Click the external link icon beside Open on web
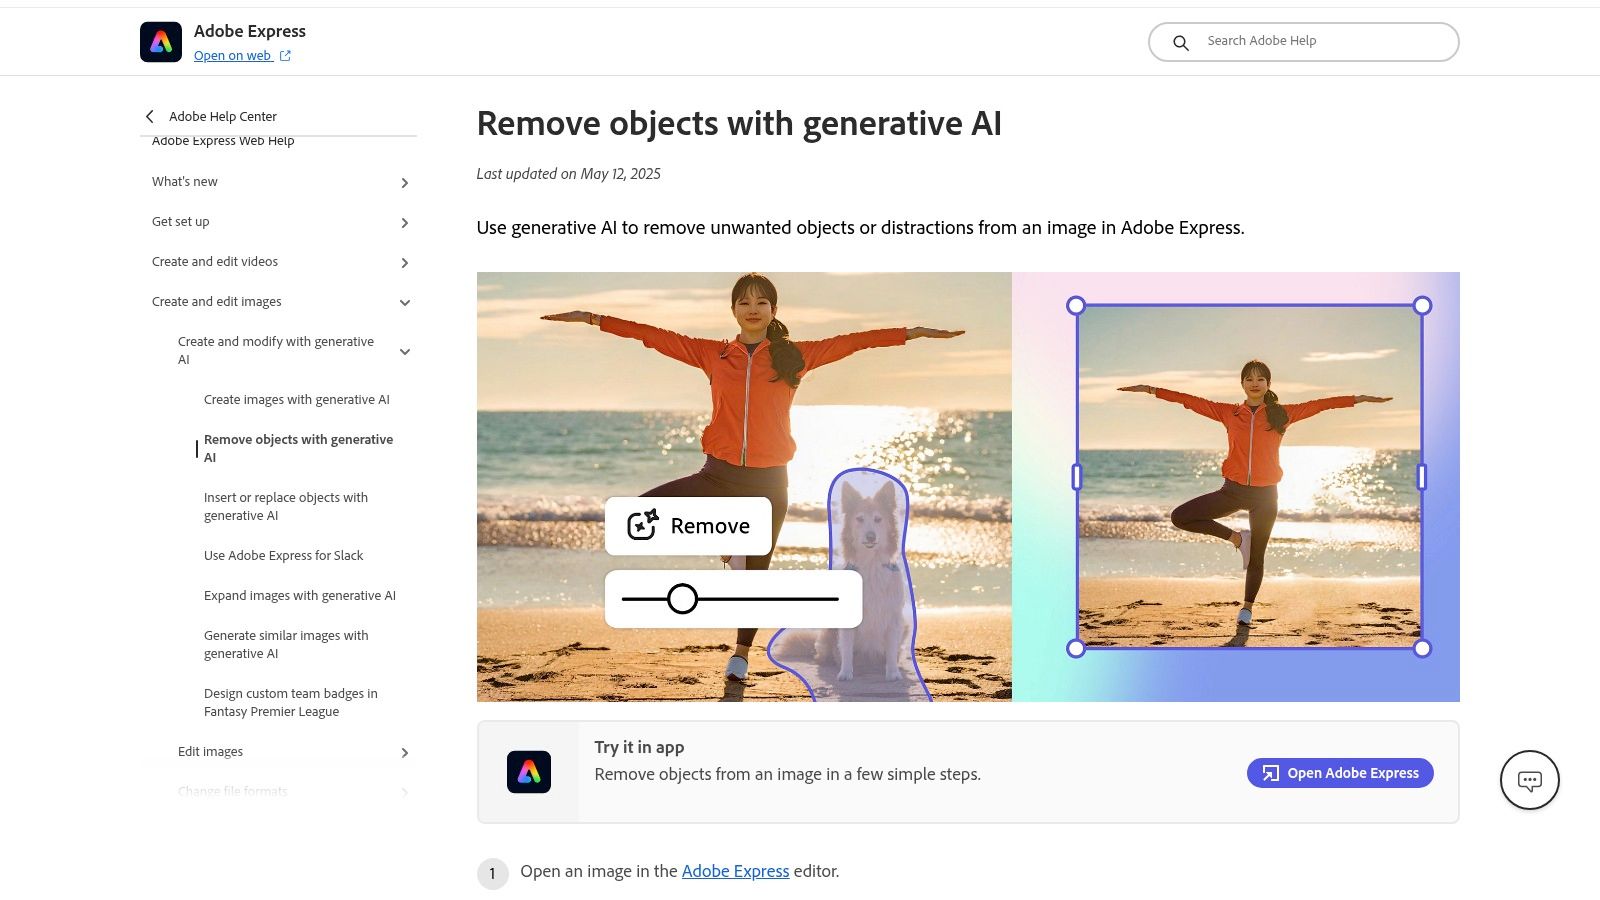 click(x=285, y=56)
